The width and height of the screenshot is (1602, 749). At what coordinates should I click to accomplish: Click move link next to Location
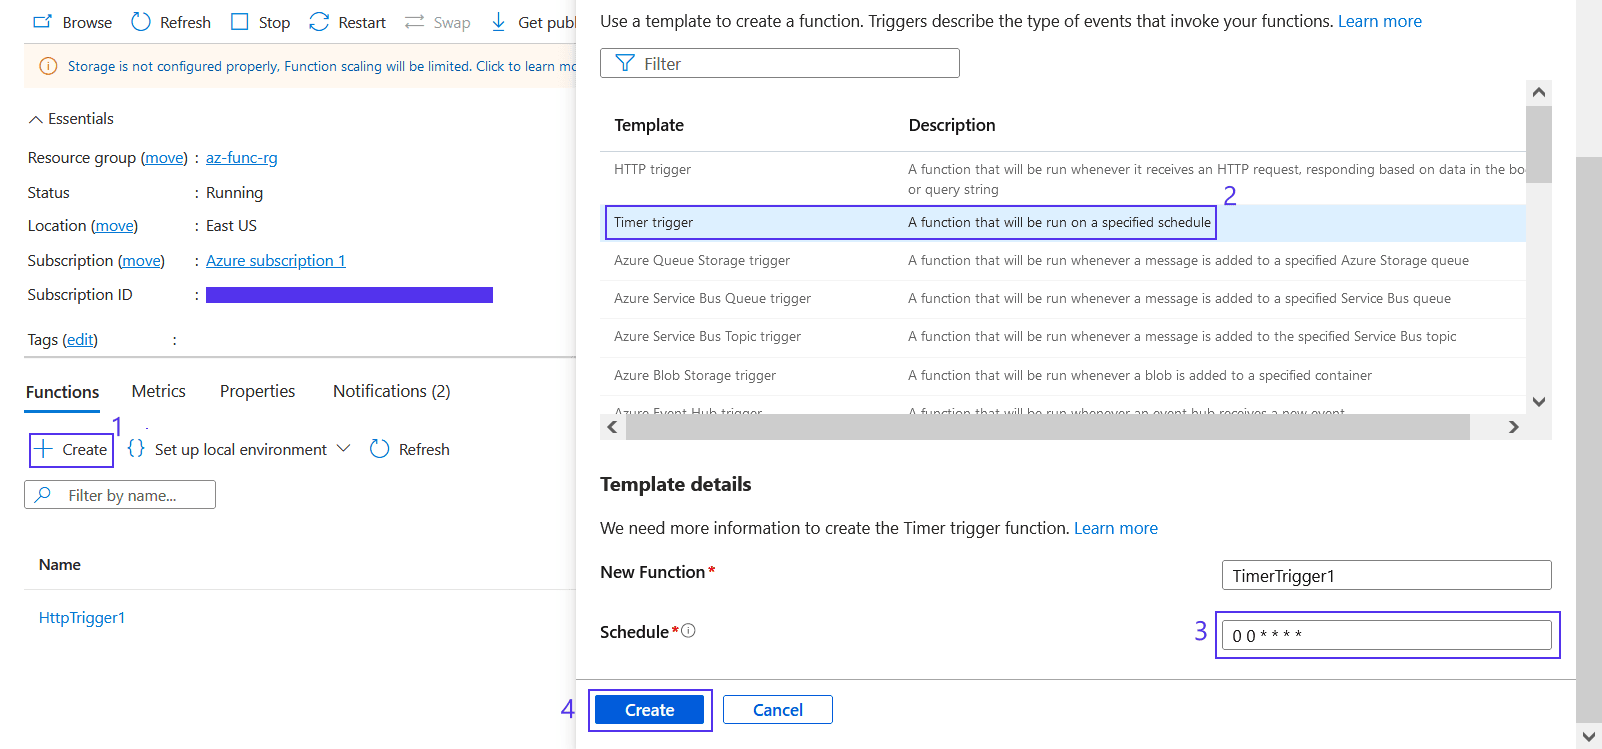[115, 226]
